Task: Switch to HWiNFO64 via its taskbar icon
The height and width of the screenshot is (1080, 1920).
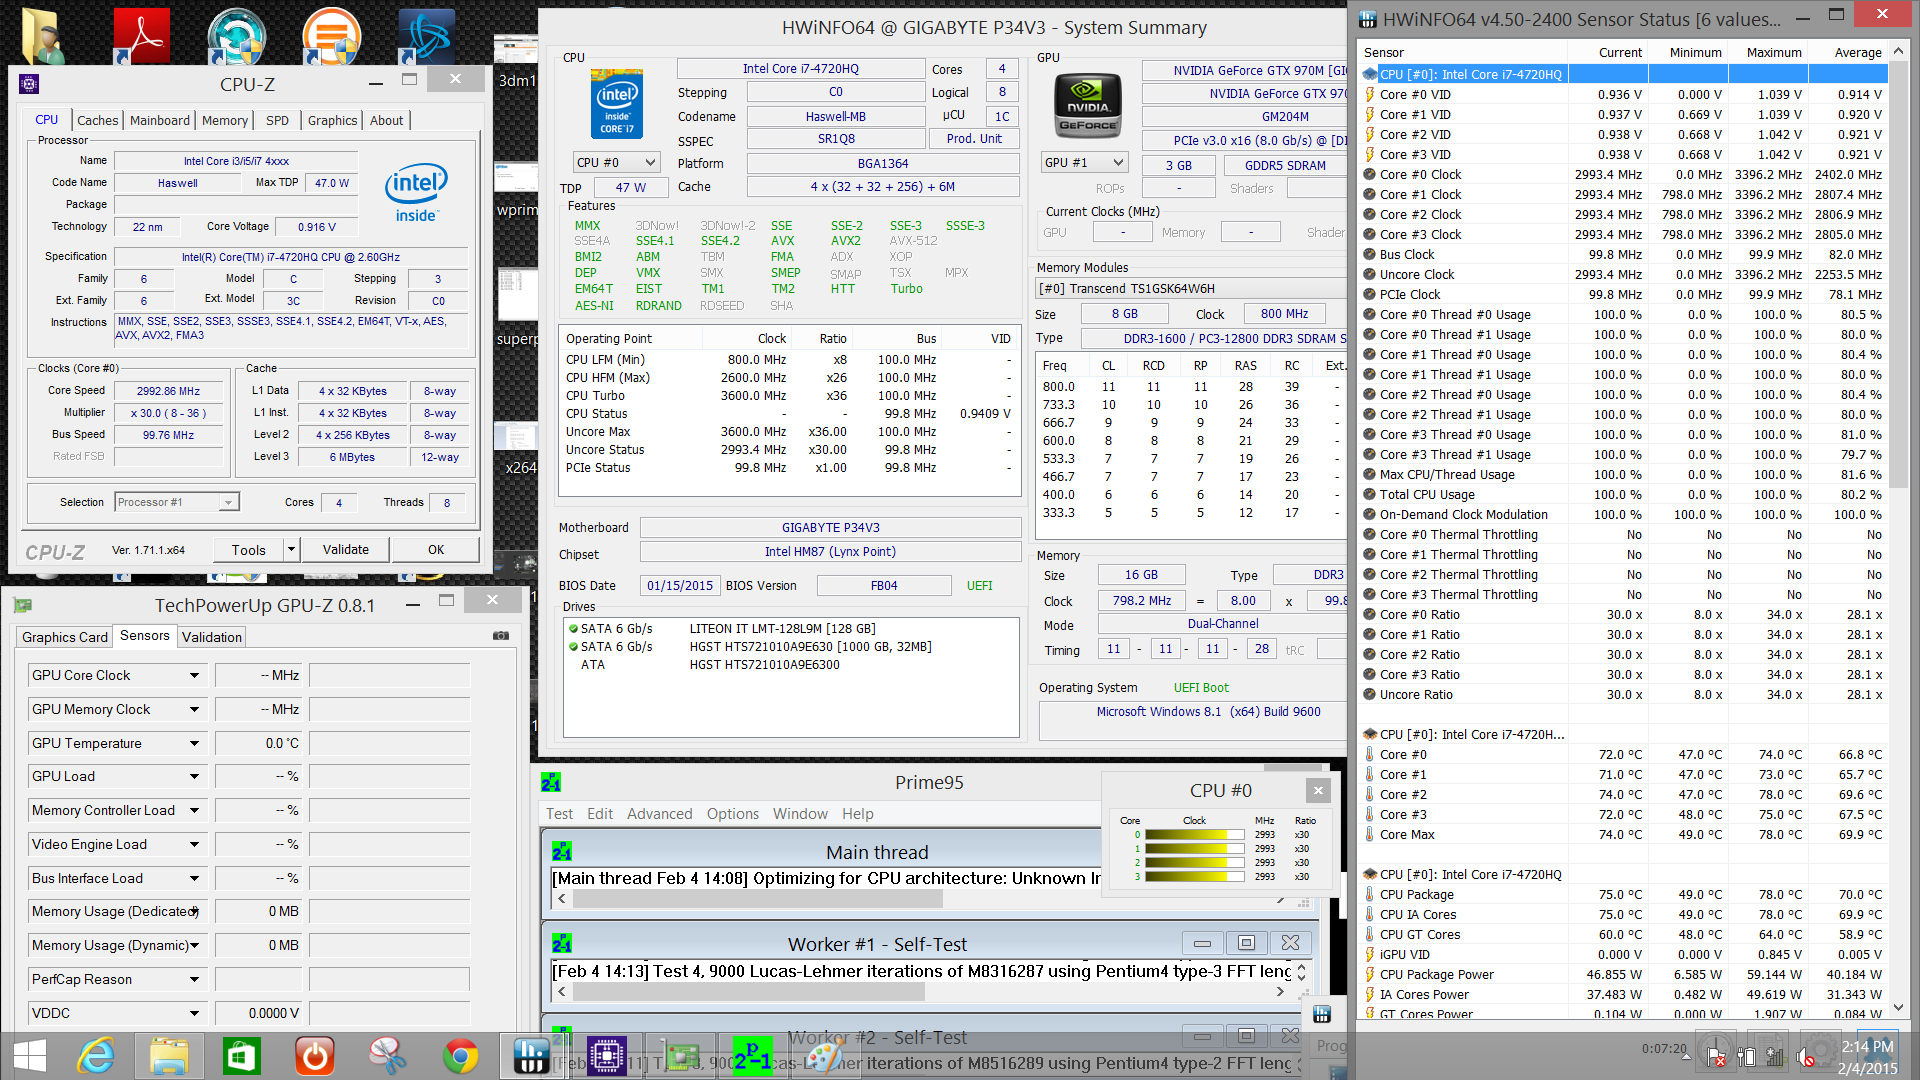Action: pyautogui.click(x=531, y=1056)
